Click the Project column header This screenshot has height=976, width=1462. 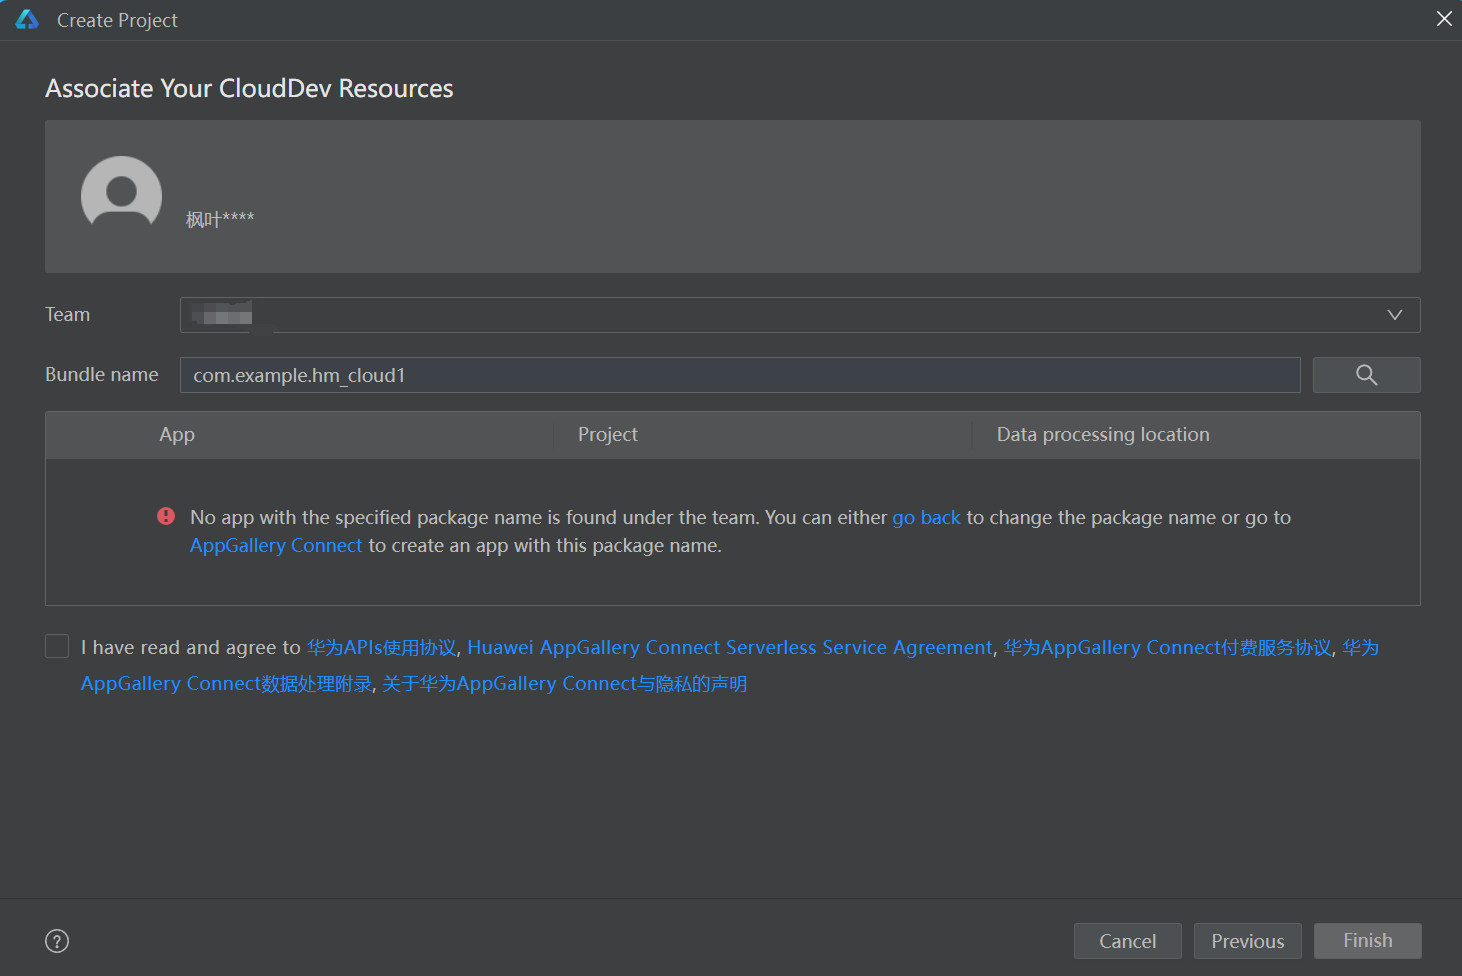607,435
